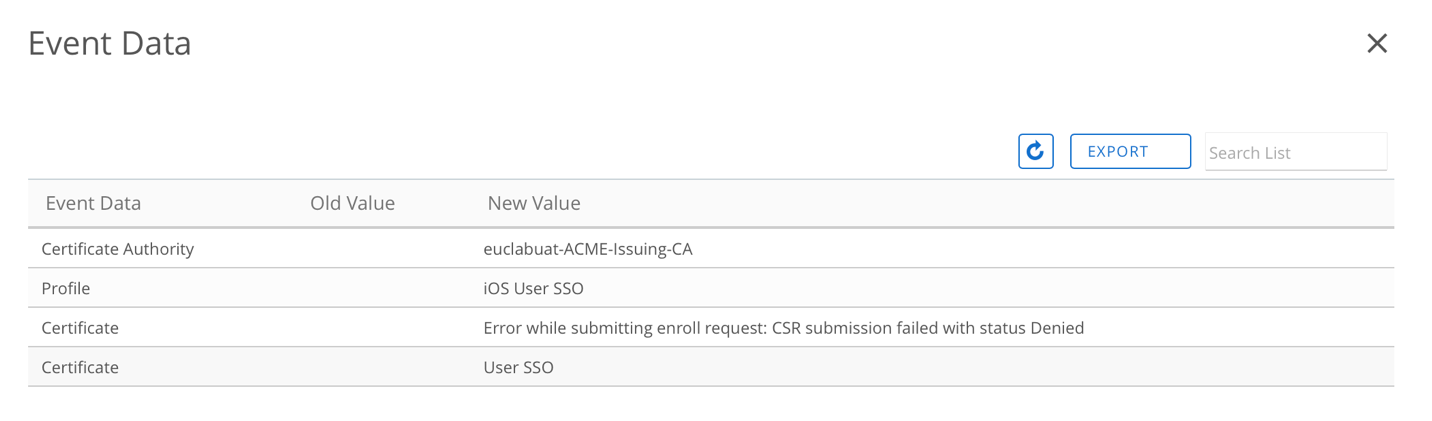Viewport: 1432px width, 421px height.
Task: Click the Event Data dialog title
Action: (110, 43)
